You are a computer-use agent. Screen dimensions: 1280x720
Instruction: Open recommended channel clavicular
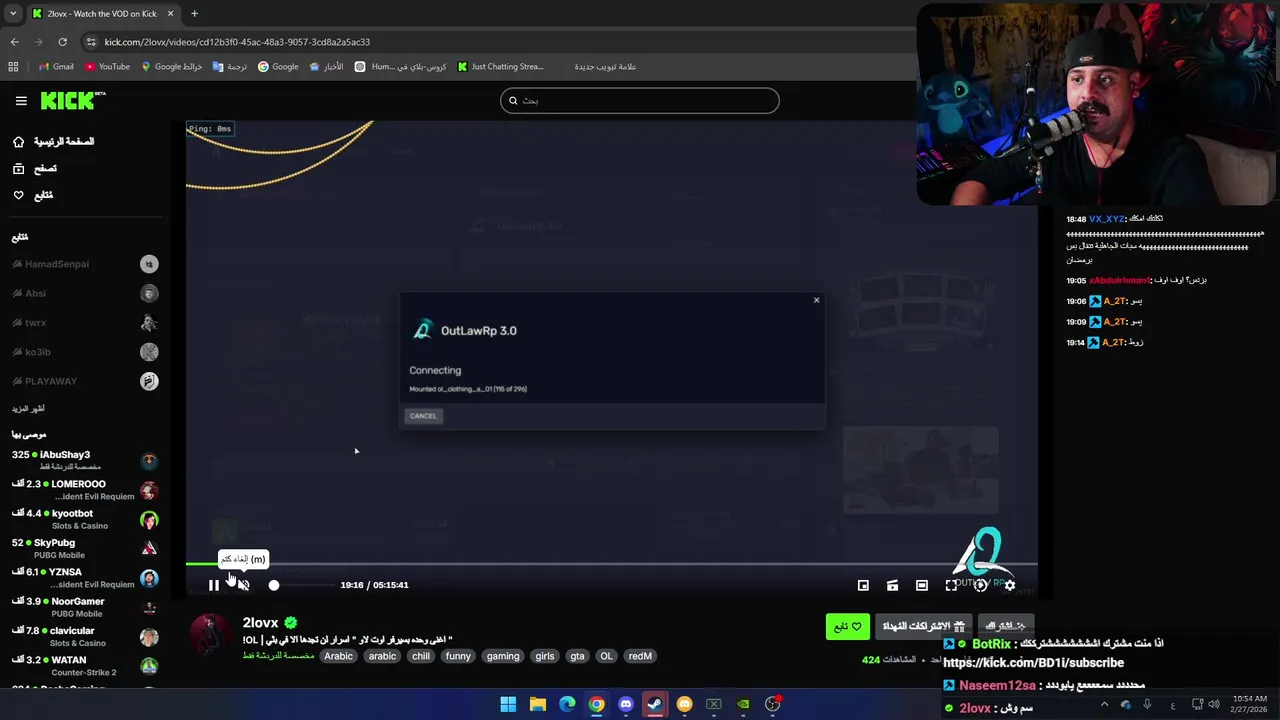(85, 636)
